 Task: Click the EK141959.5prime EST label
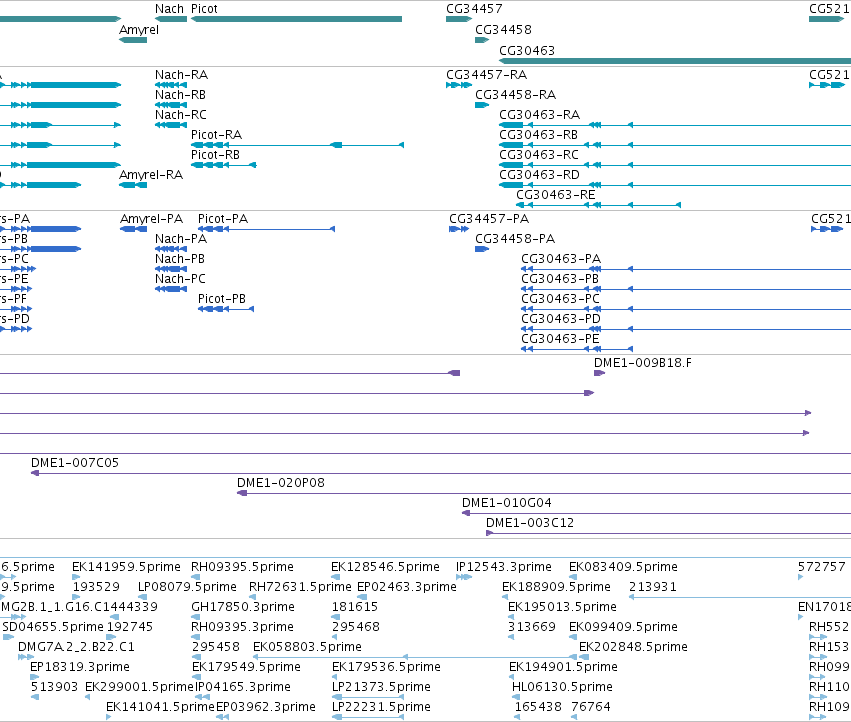pos(126,567)
